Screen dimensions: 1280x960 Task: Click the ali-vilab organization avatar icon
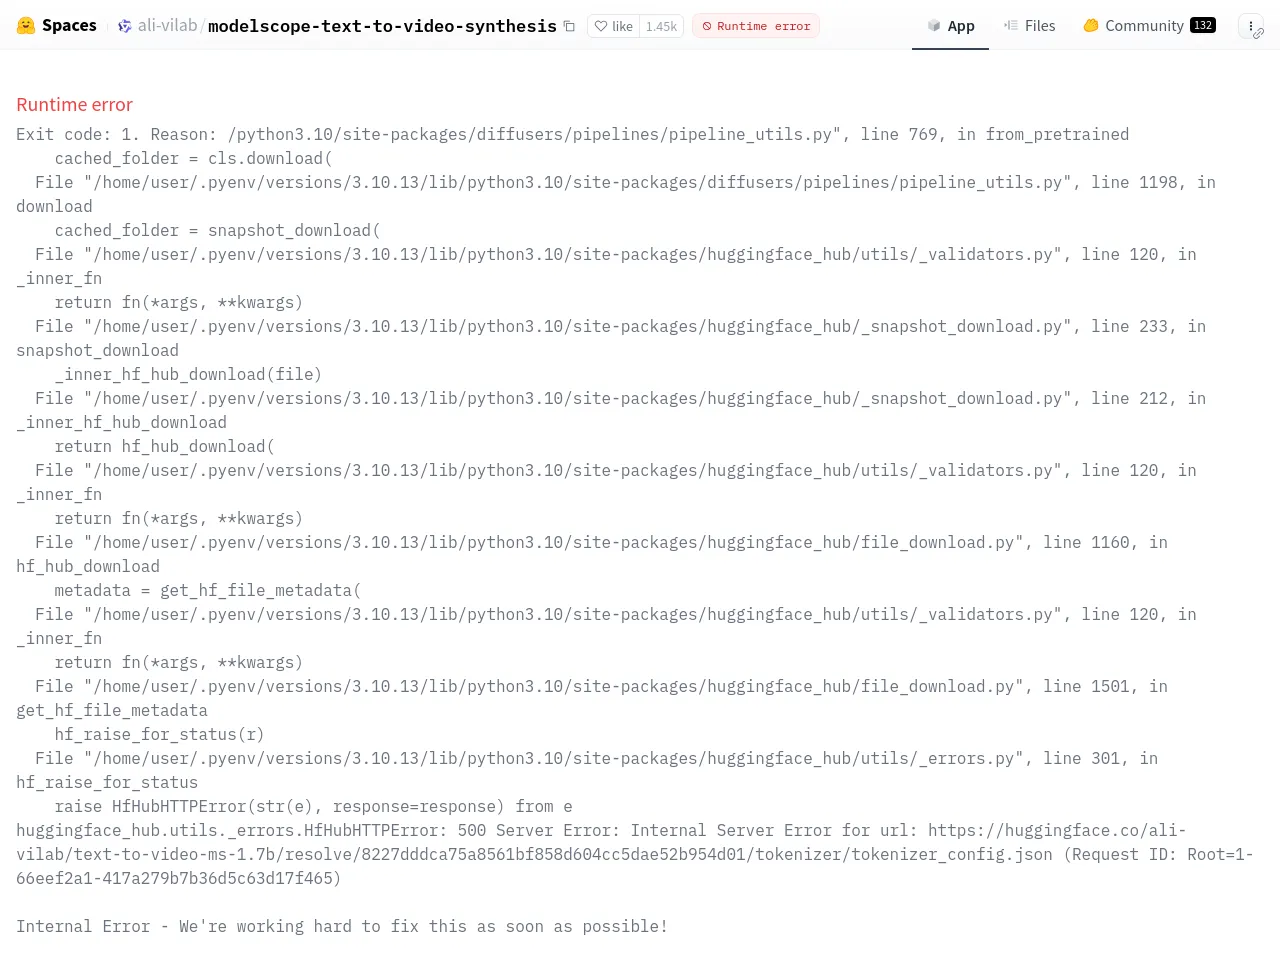click(125, 26)
